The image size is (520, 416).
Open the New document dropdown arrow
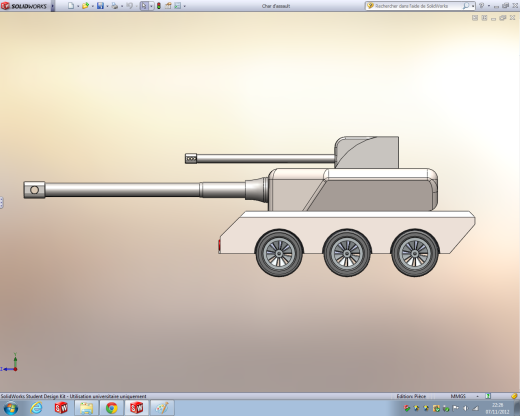[x=78, y=6]
